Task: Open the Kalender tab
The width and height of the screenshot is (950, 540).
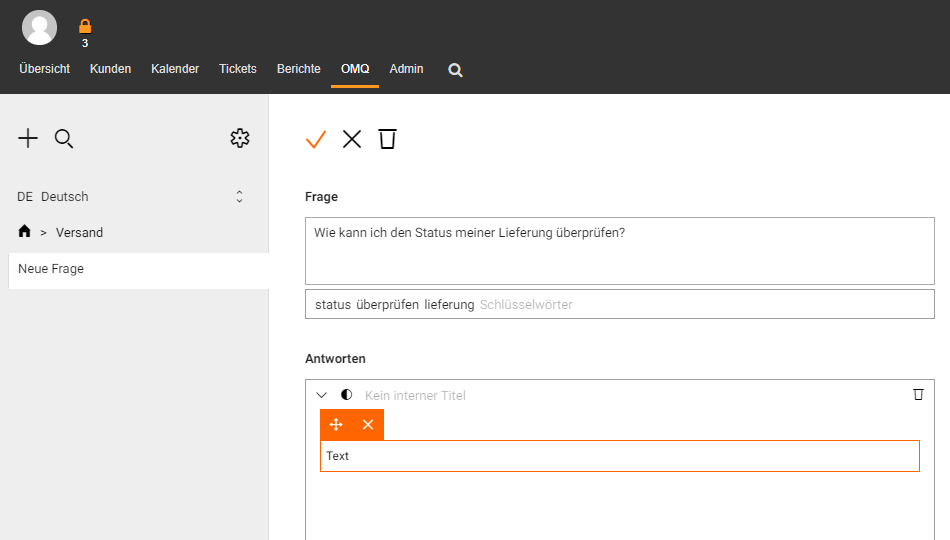Action: (175, 69)
